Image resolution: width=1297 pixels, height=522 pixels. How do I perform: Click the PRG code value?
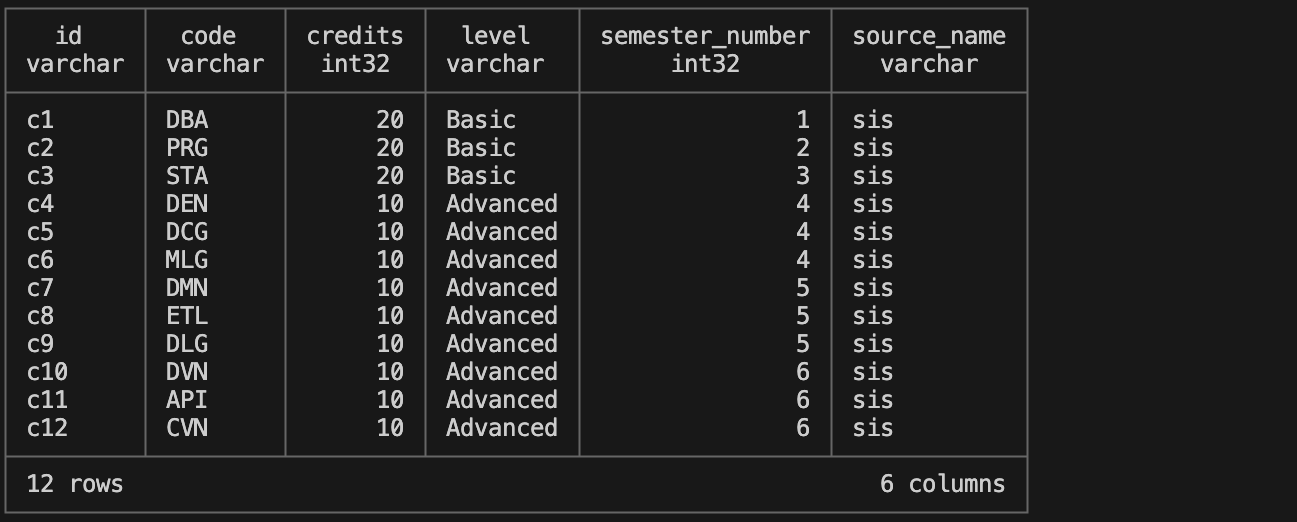(187, 148)
